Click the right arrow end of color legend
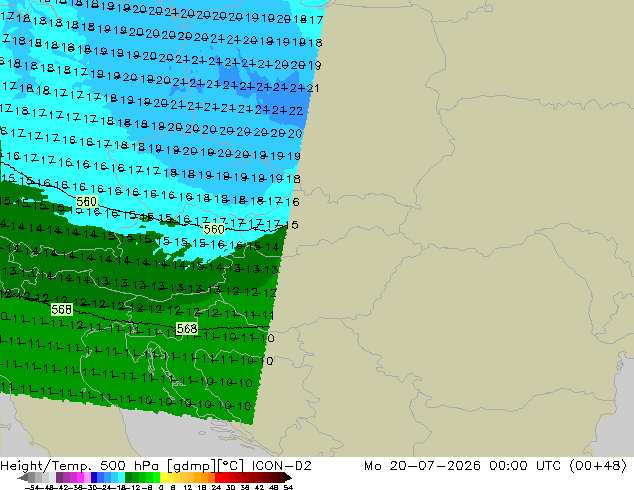This screenshot has width=634, height=490. click(x=287, y=478)
